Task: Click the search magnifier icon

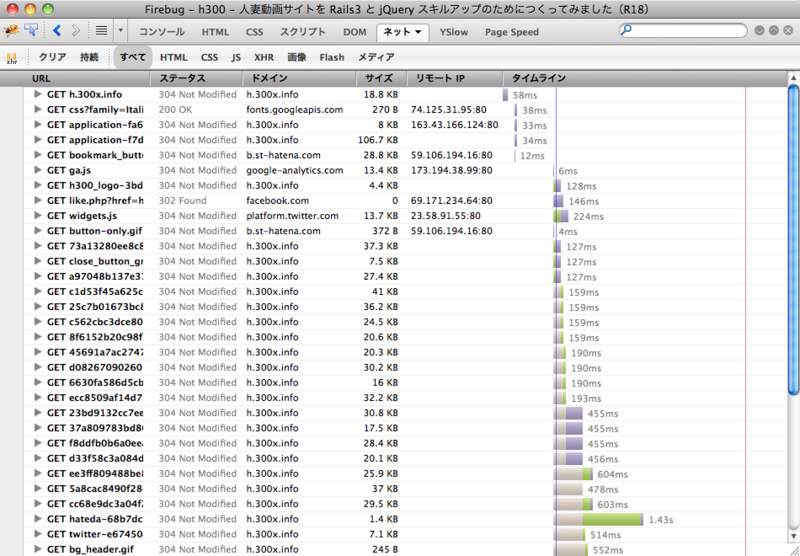Action: point(627,30)
